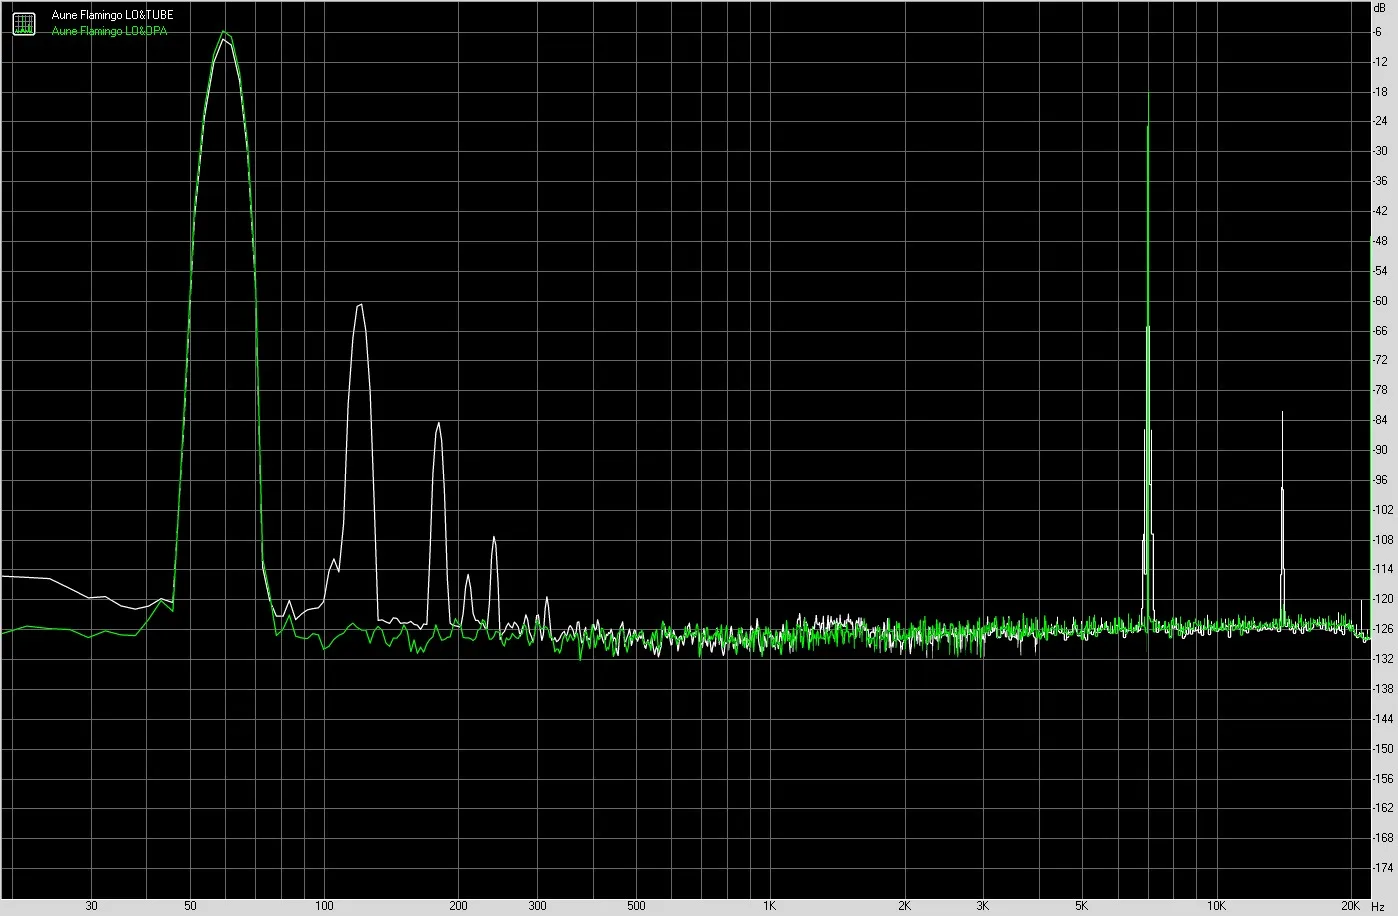The height and width of the screenshot is (916, 1398).
Task: Click the '1K' frequency axis label
Action: tap(769, 906)
